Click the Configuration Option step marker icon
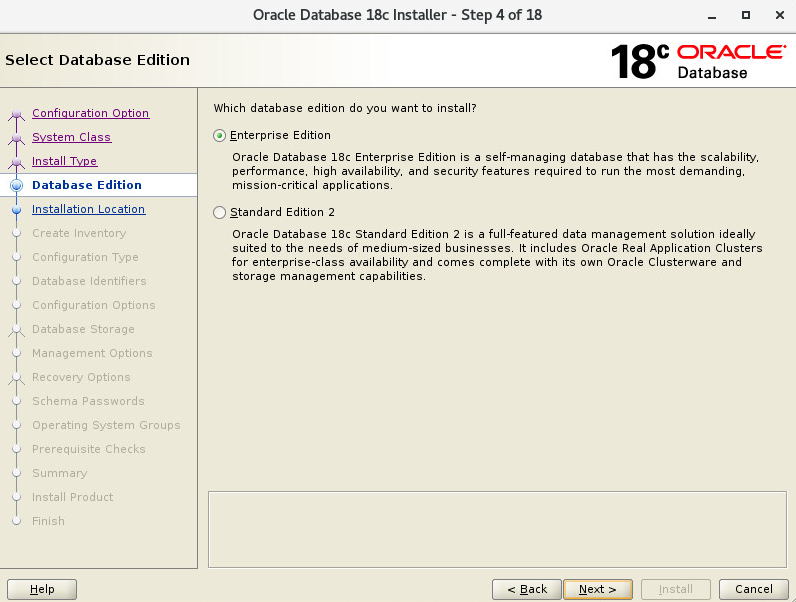Image resolution: width=796 pixels, height=602 pixels. click(x=16, y=114)
